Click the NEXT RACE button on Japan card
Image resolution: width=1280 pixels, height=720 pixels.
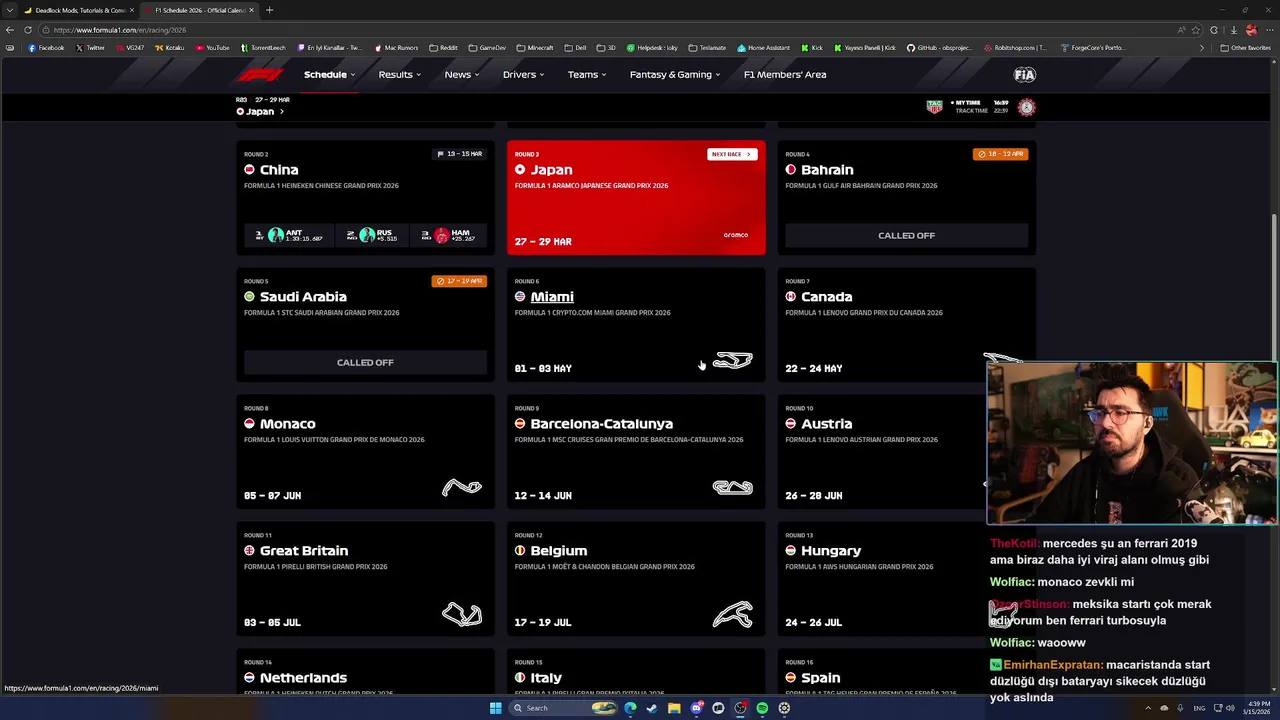[x=732, y=154]
